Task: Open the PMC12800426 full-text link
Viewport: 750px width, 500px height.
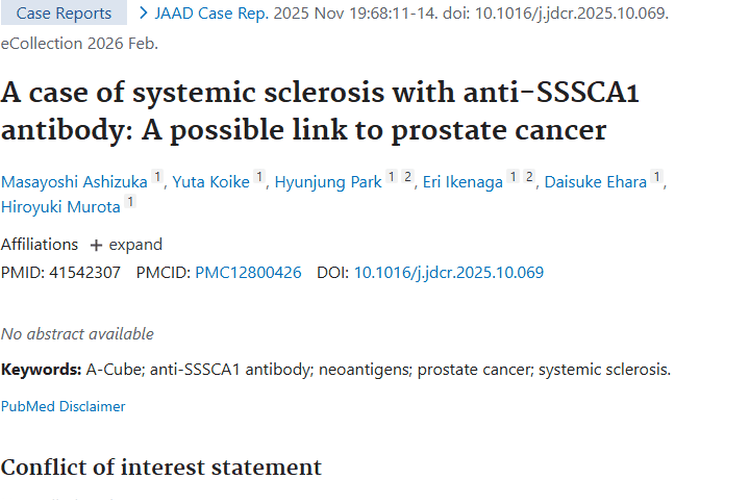Action: coord(248,272)
